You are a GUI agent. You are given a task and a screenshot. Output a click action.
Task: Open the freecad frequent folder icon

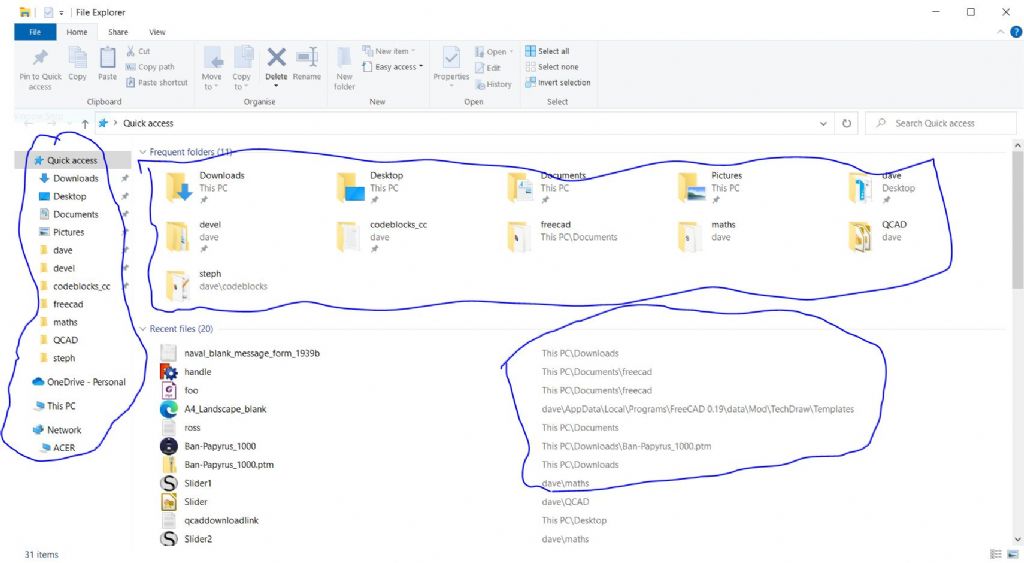(x=520, y=236)
